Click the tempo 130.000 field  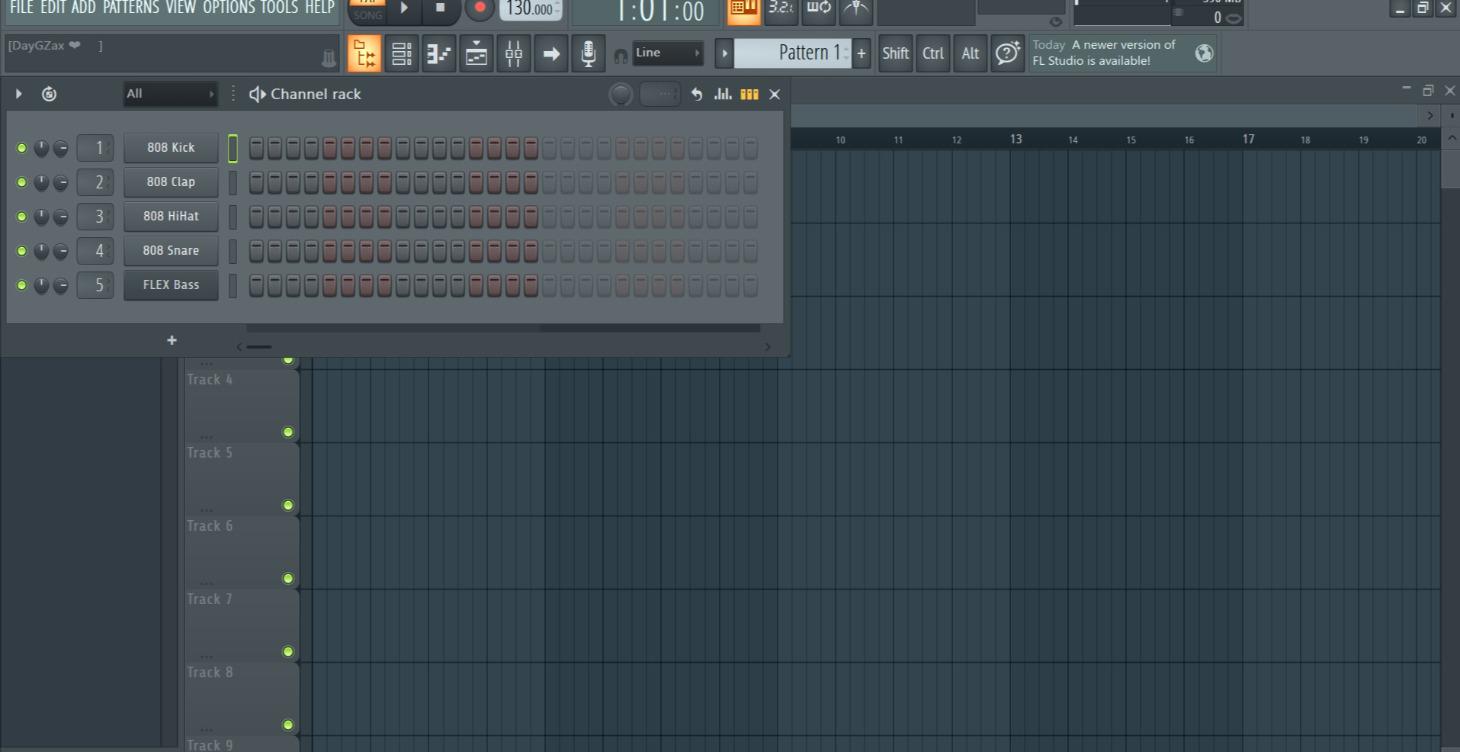[x=531, y=9]
